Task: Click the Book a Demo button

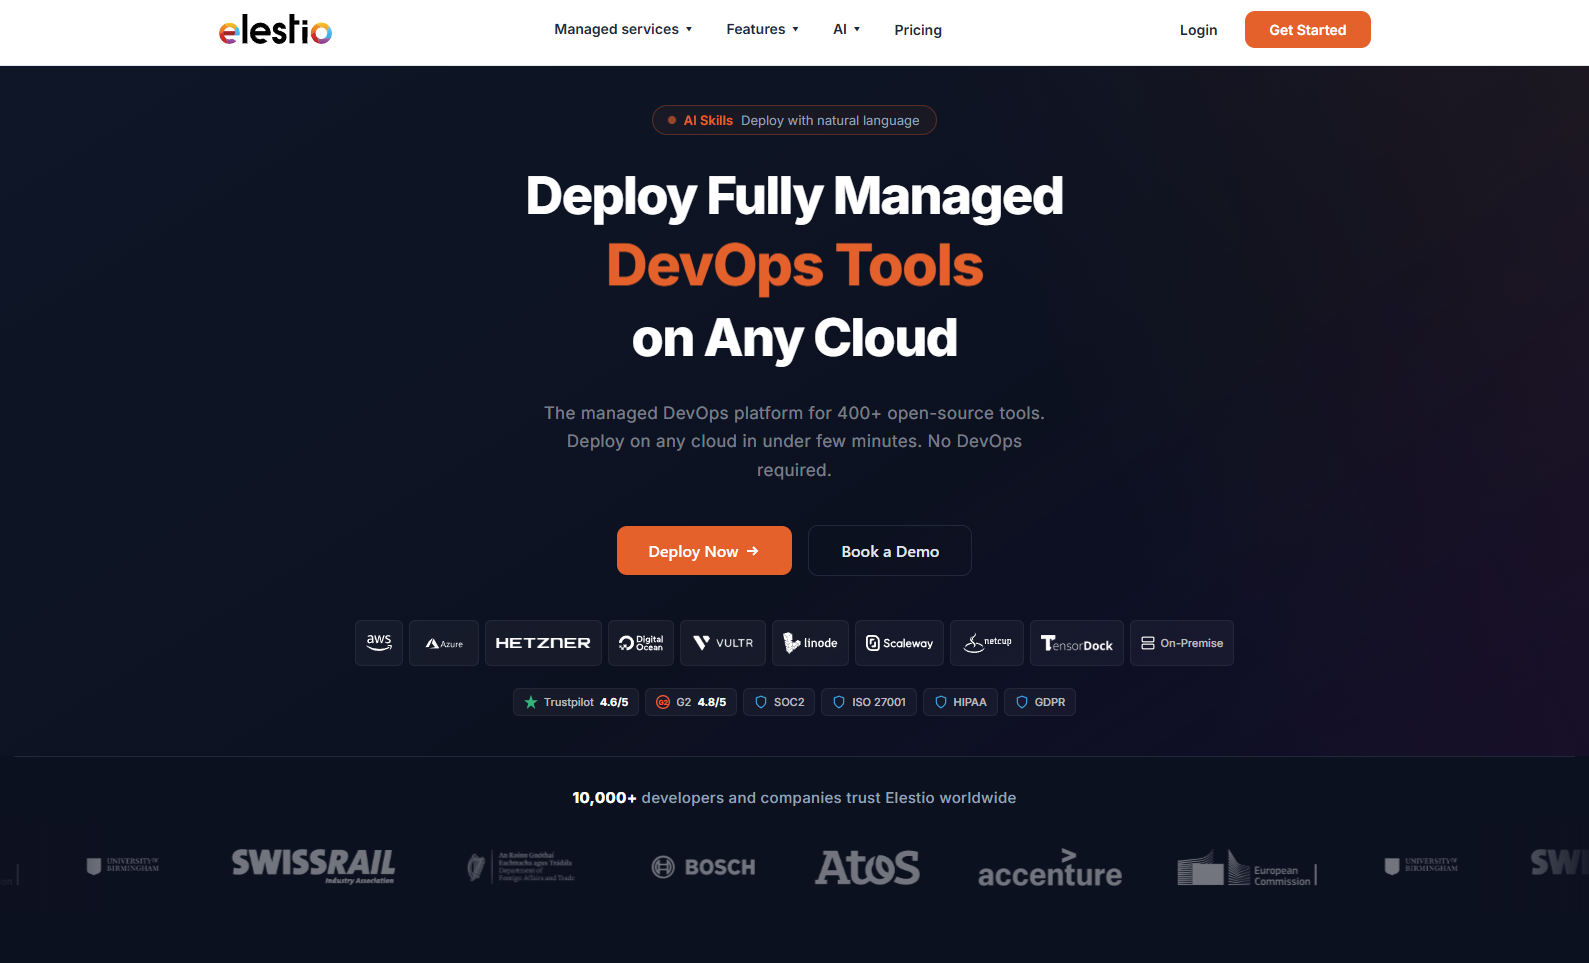Action: click(x=890, y=551)
